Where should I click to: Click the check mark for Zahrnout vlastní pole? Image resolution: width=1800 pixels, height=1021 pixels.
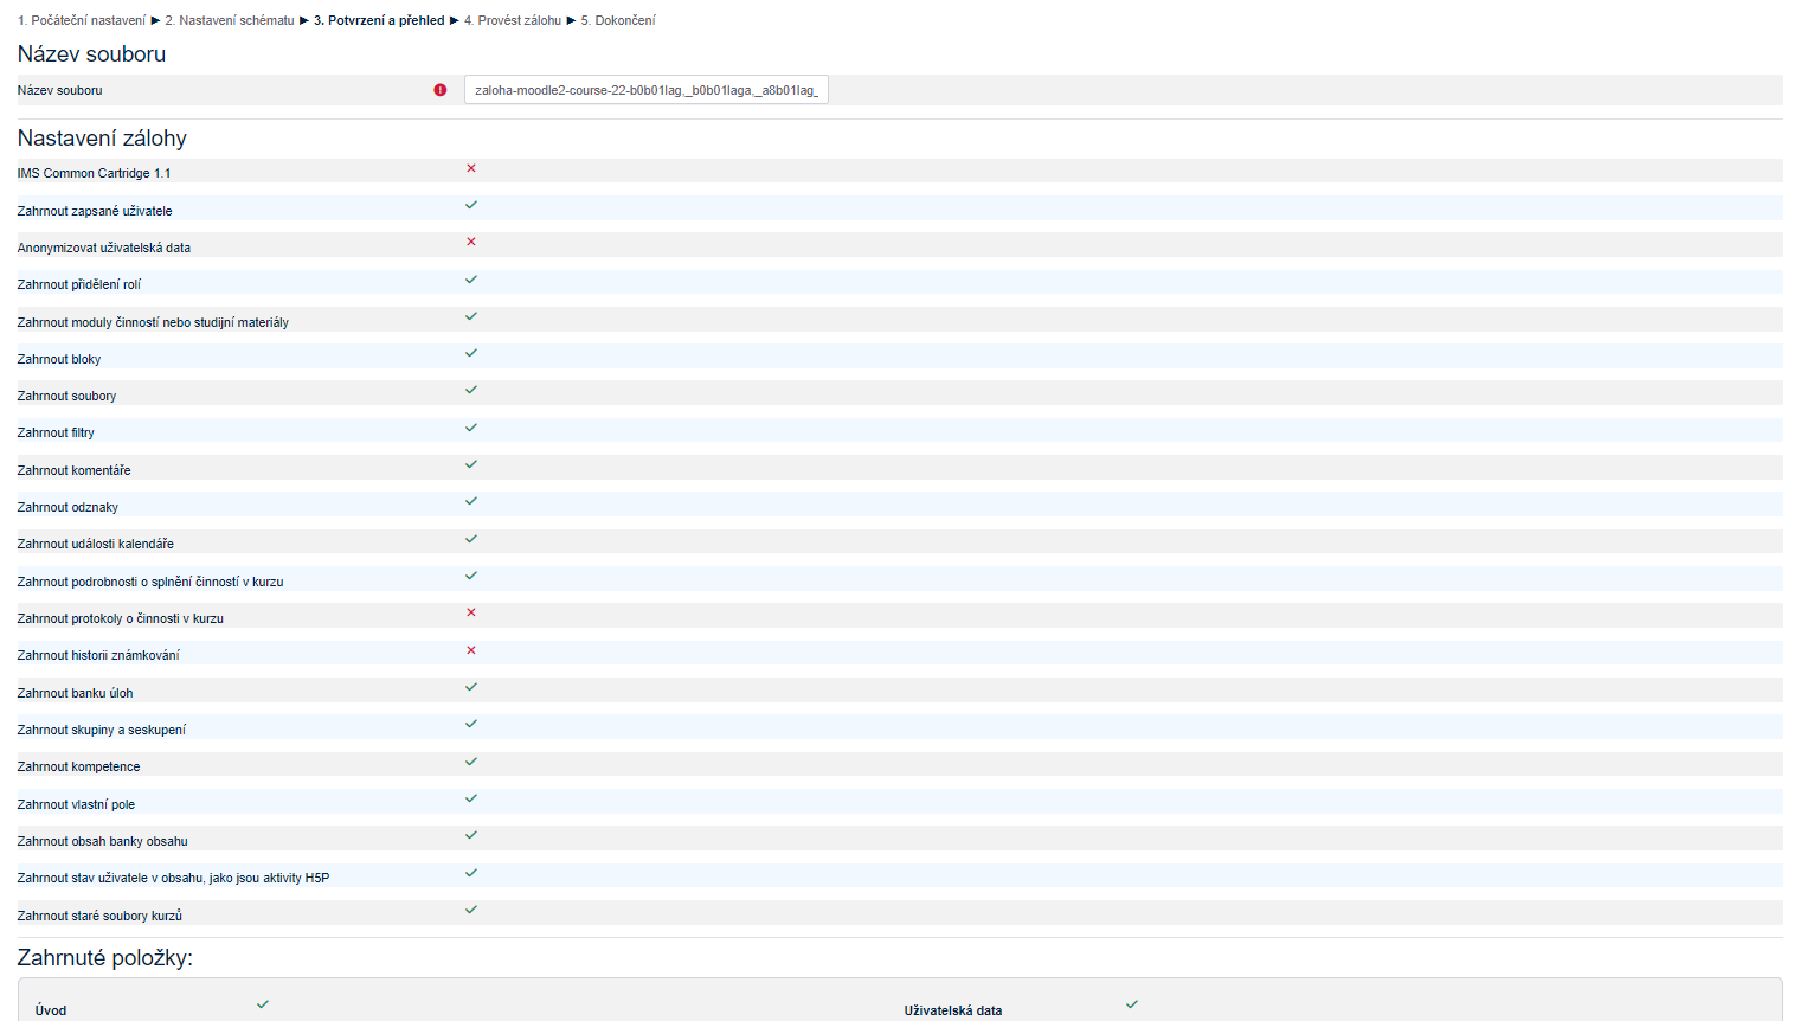pos(471,798)
